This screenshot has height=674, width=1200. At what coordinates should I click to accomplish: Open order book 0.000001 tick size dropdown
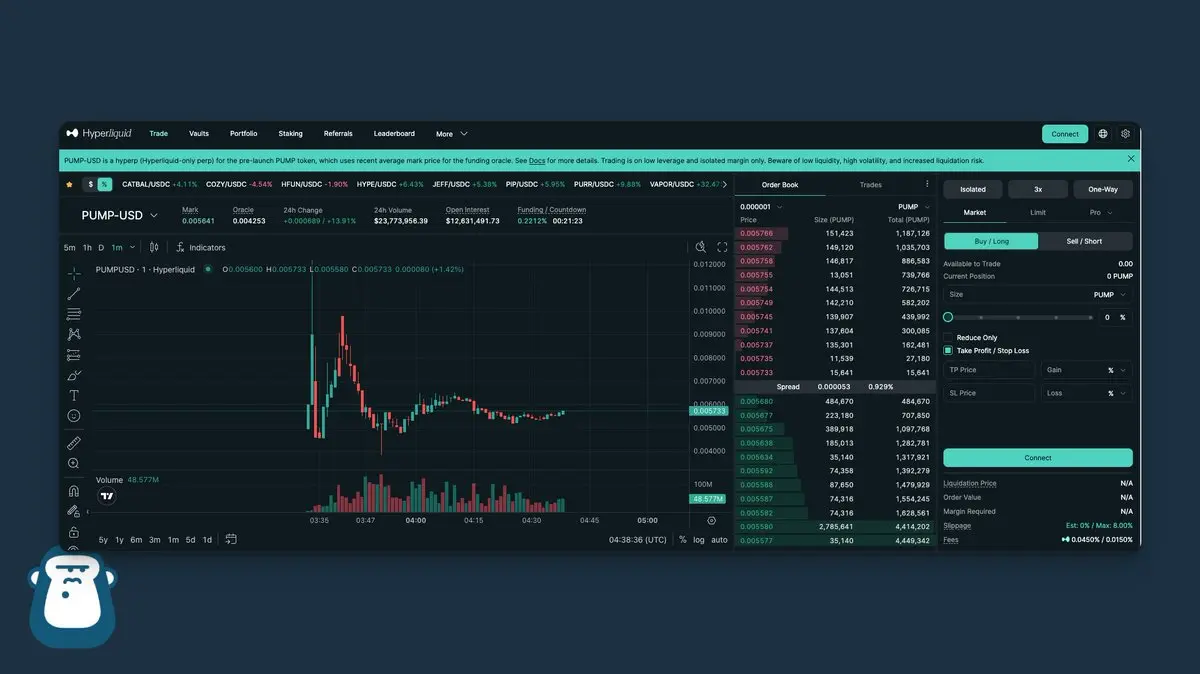tap(761, 207)
